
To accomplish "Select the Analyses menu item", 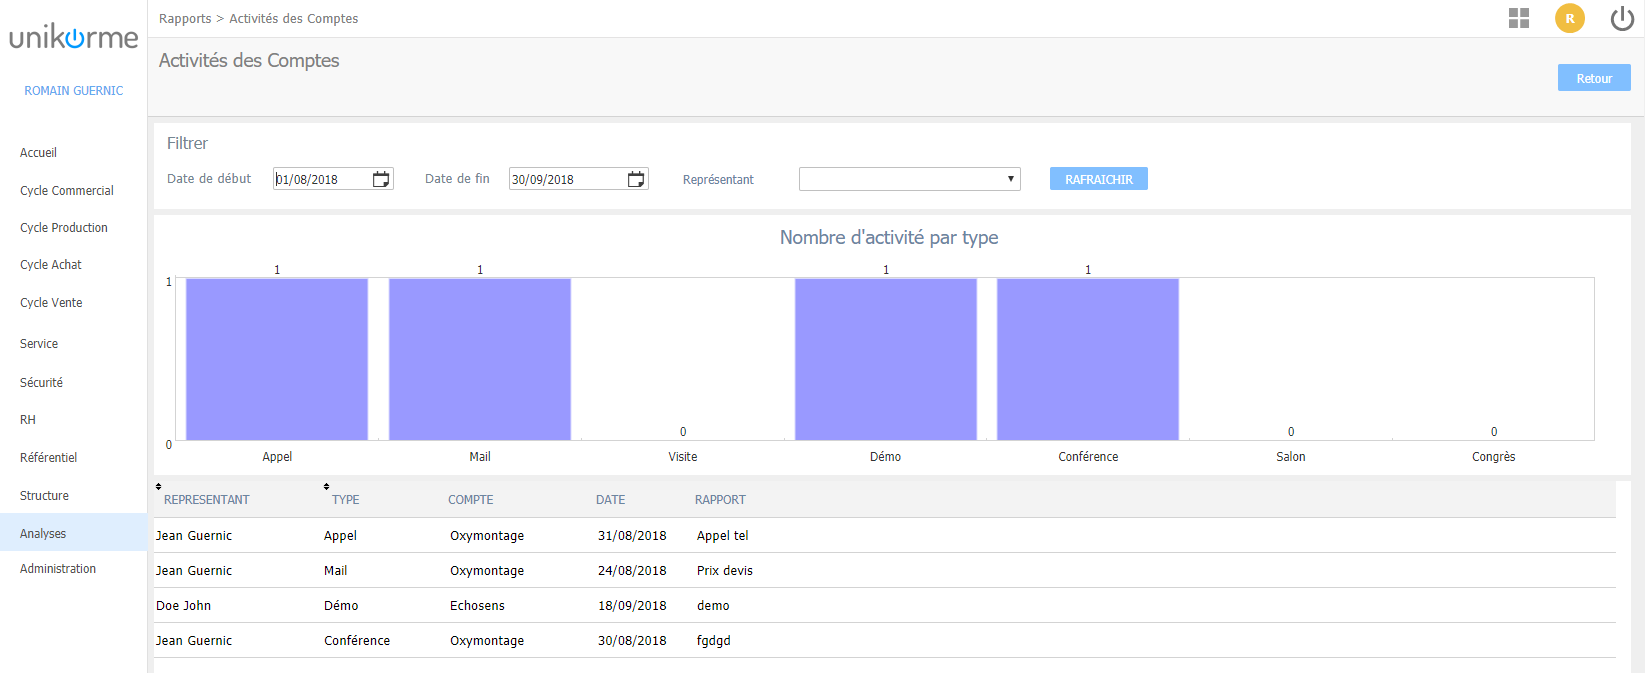I will tap(73, 533).
